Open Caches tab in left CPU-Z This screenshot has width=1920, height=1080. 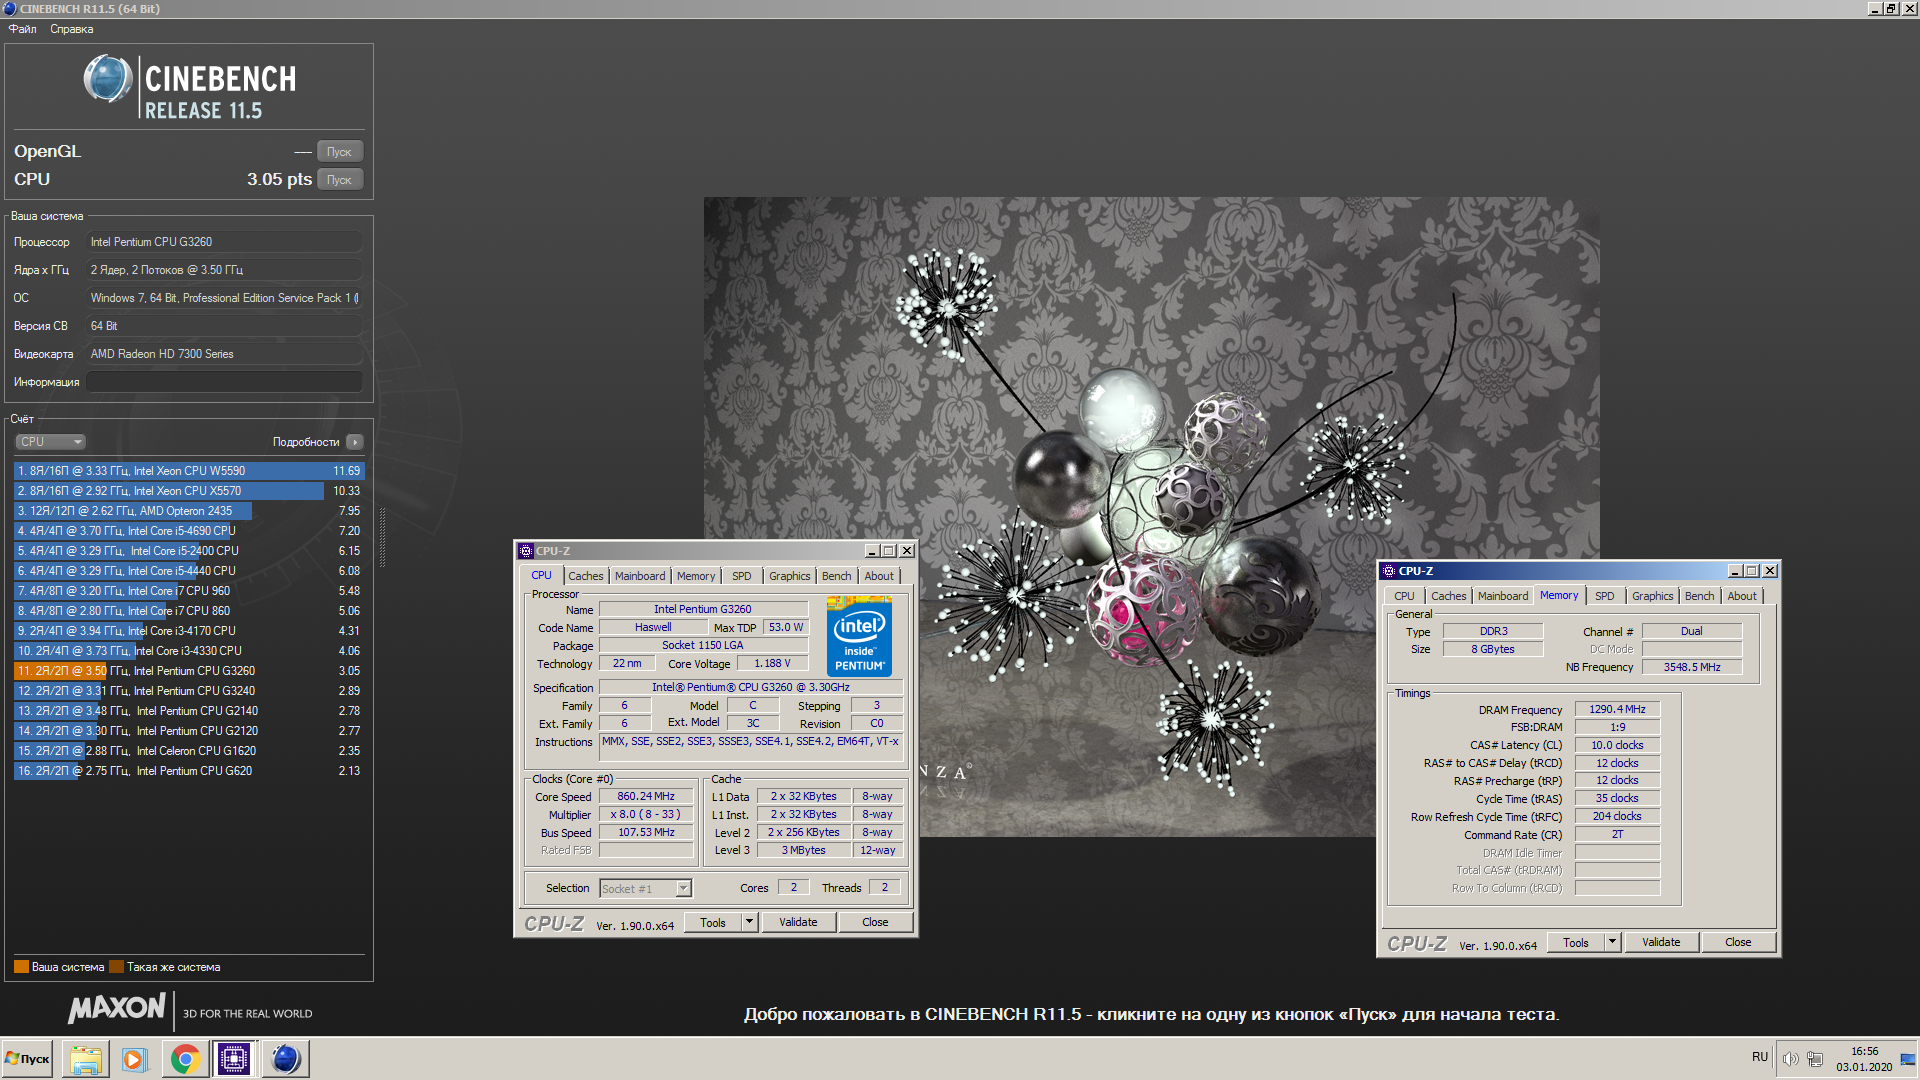(586, 576)
